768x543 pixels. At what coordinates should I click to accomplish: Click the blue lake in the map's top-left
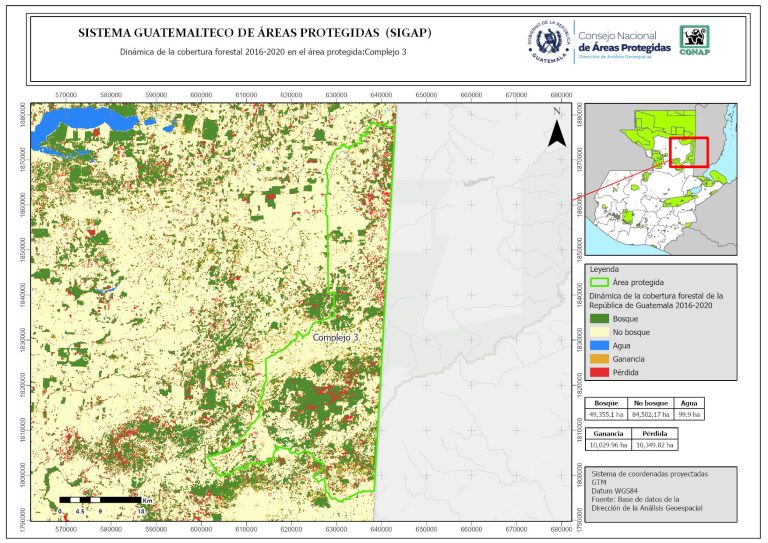[x=80, y=130]
